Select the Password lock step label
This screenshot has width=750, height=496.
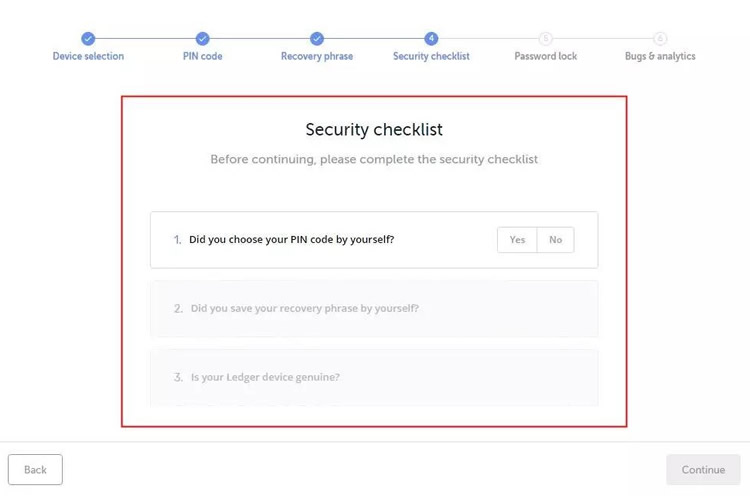coord(545,57)
